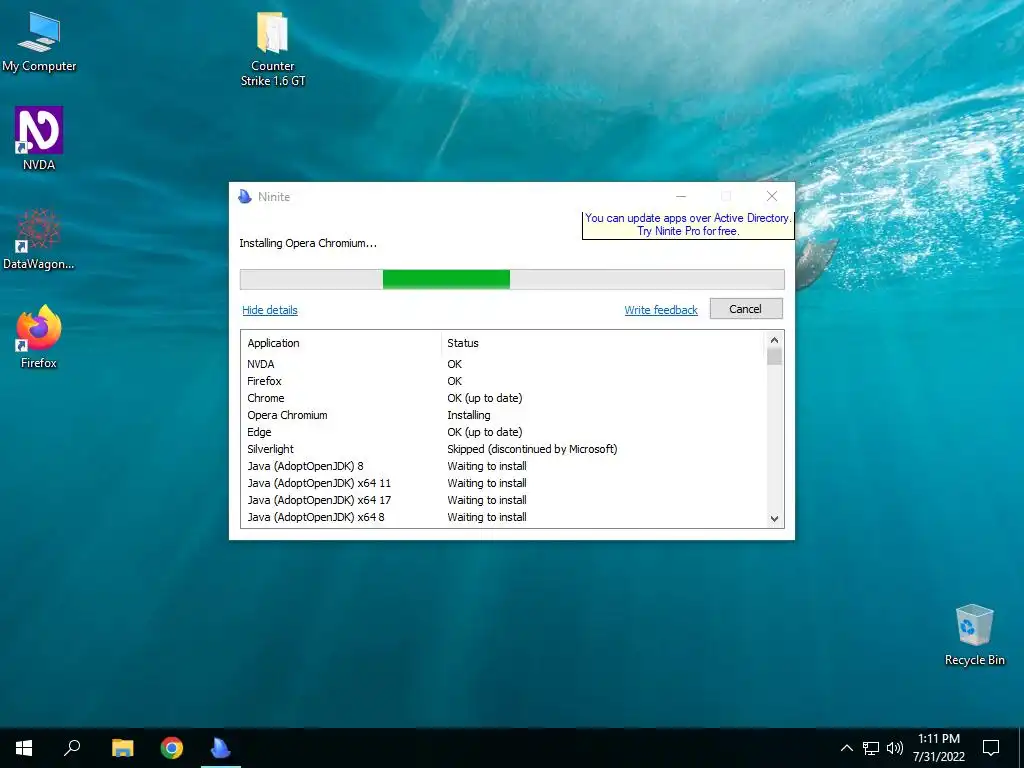Select the Opera Chromium row

[503, 415]
